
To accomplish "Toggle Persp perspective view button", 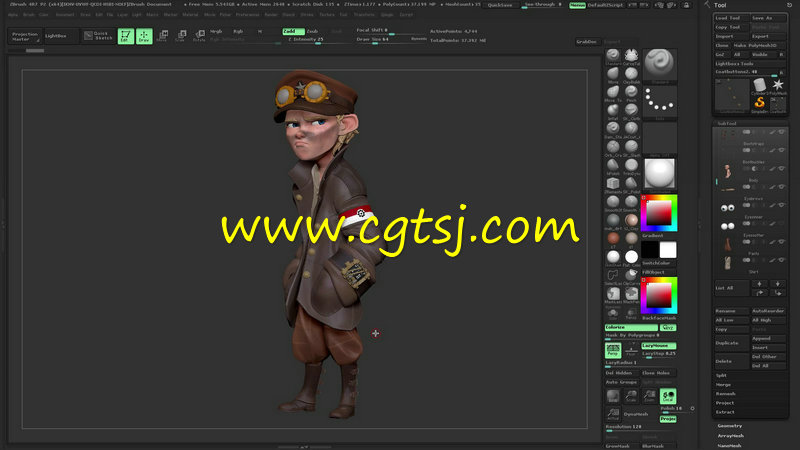I will click(613, 351).
